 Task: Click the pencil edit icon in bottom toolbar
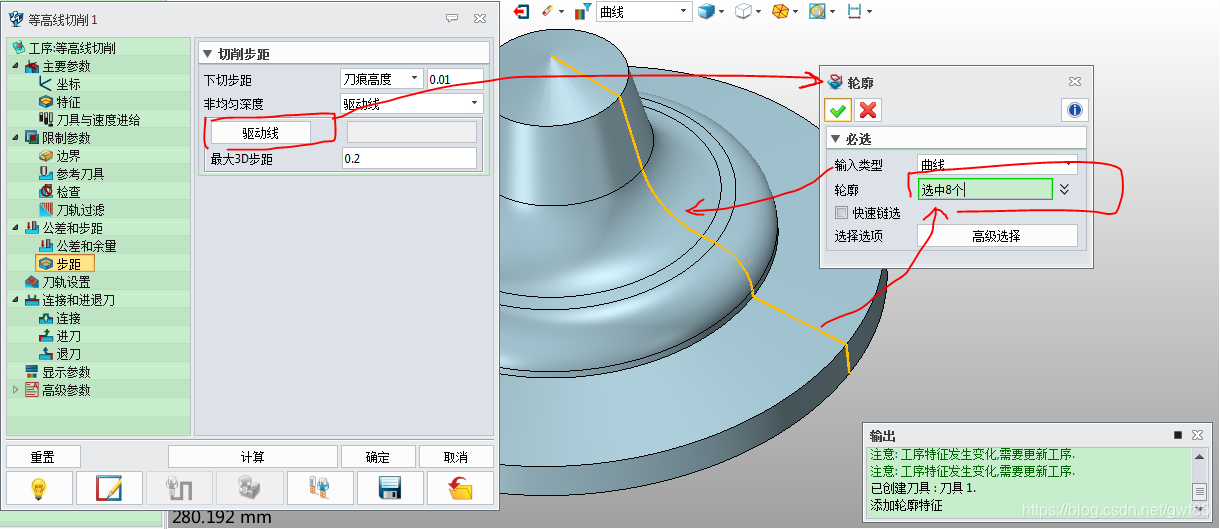(110, 488)
